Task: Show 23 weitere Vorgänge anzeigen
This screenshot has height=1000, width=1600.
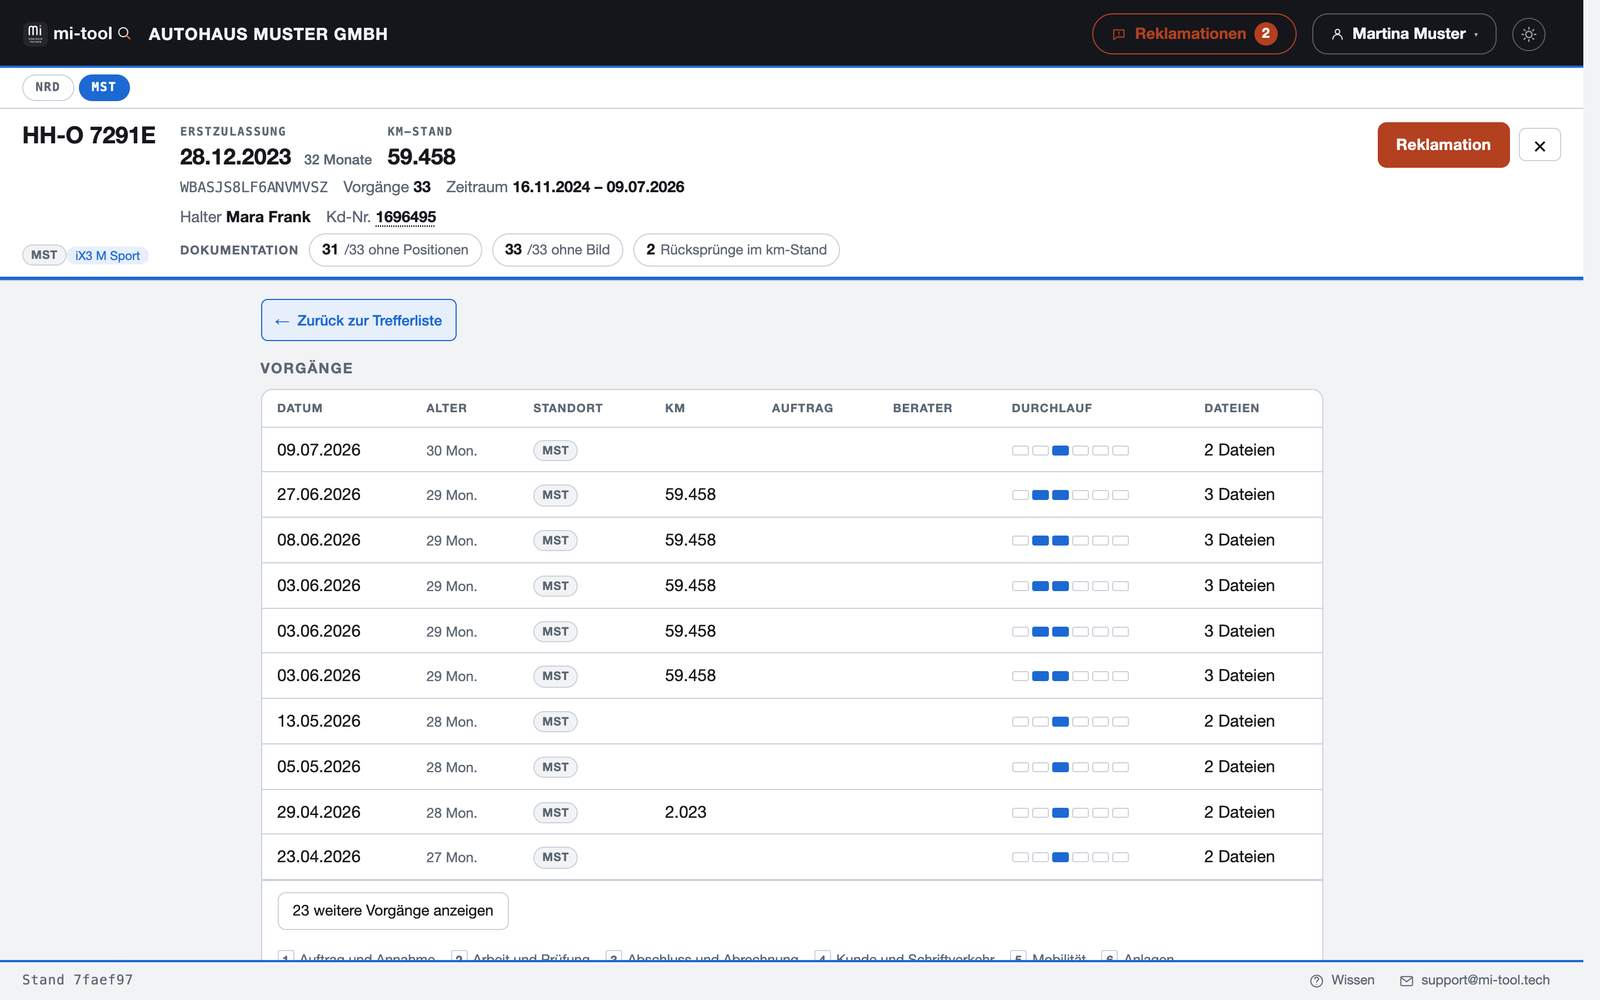Action: [x=393, y=911]
